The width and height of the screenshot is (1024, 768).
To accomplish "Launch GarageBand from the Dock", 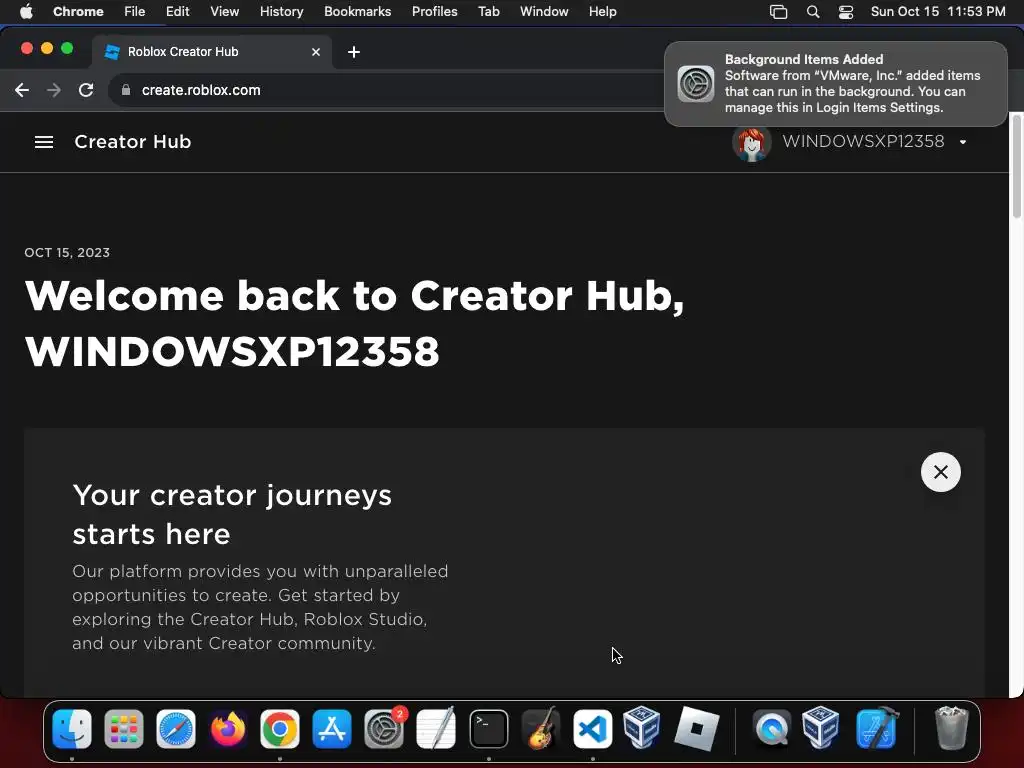I will (x=541, y=729).
